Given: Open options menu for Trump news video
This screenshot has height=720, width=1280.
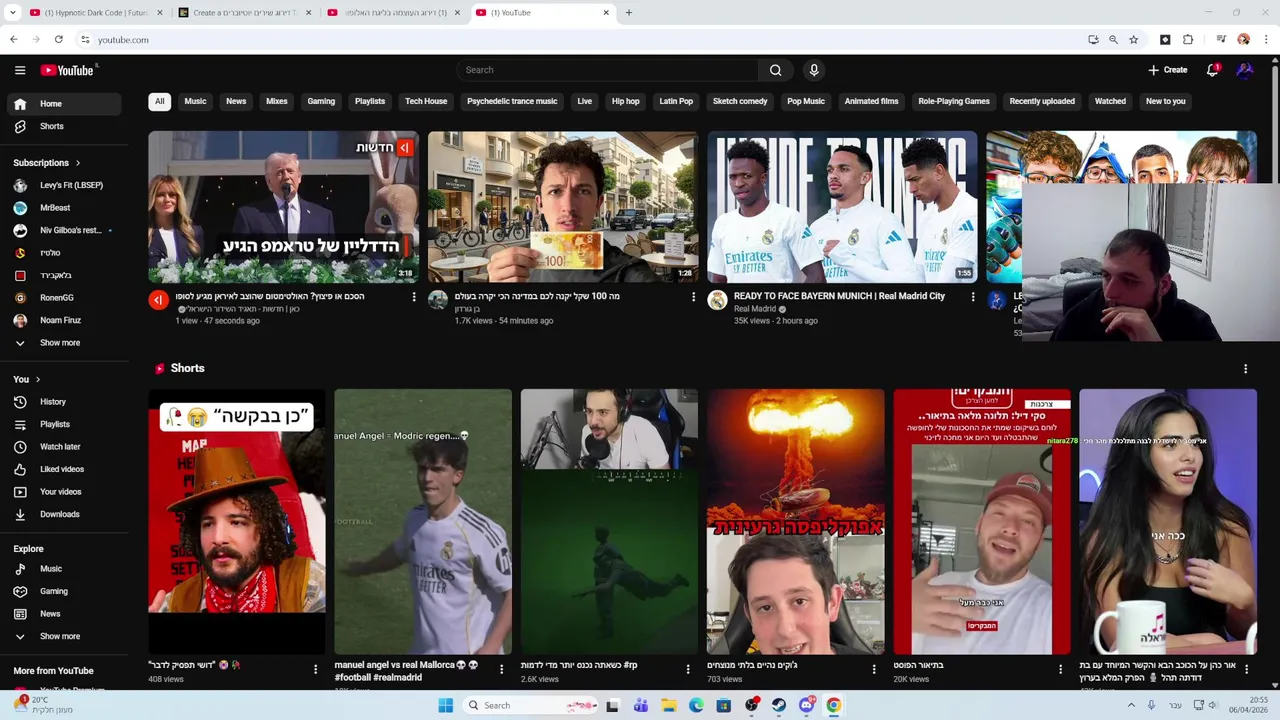Looking at the screenshot, I should (x=414, y=297).
